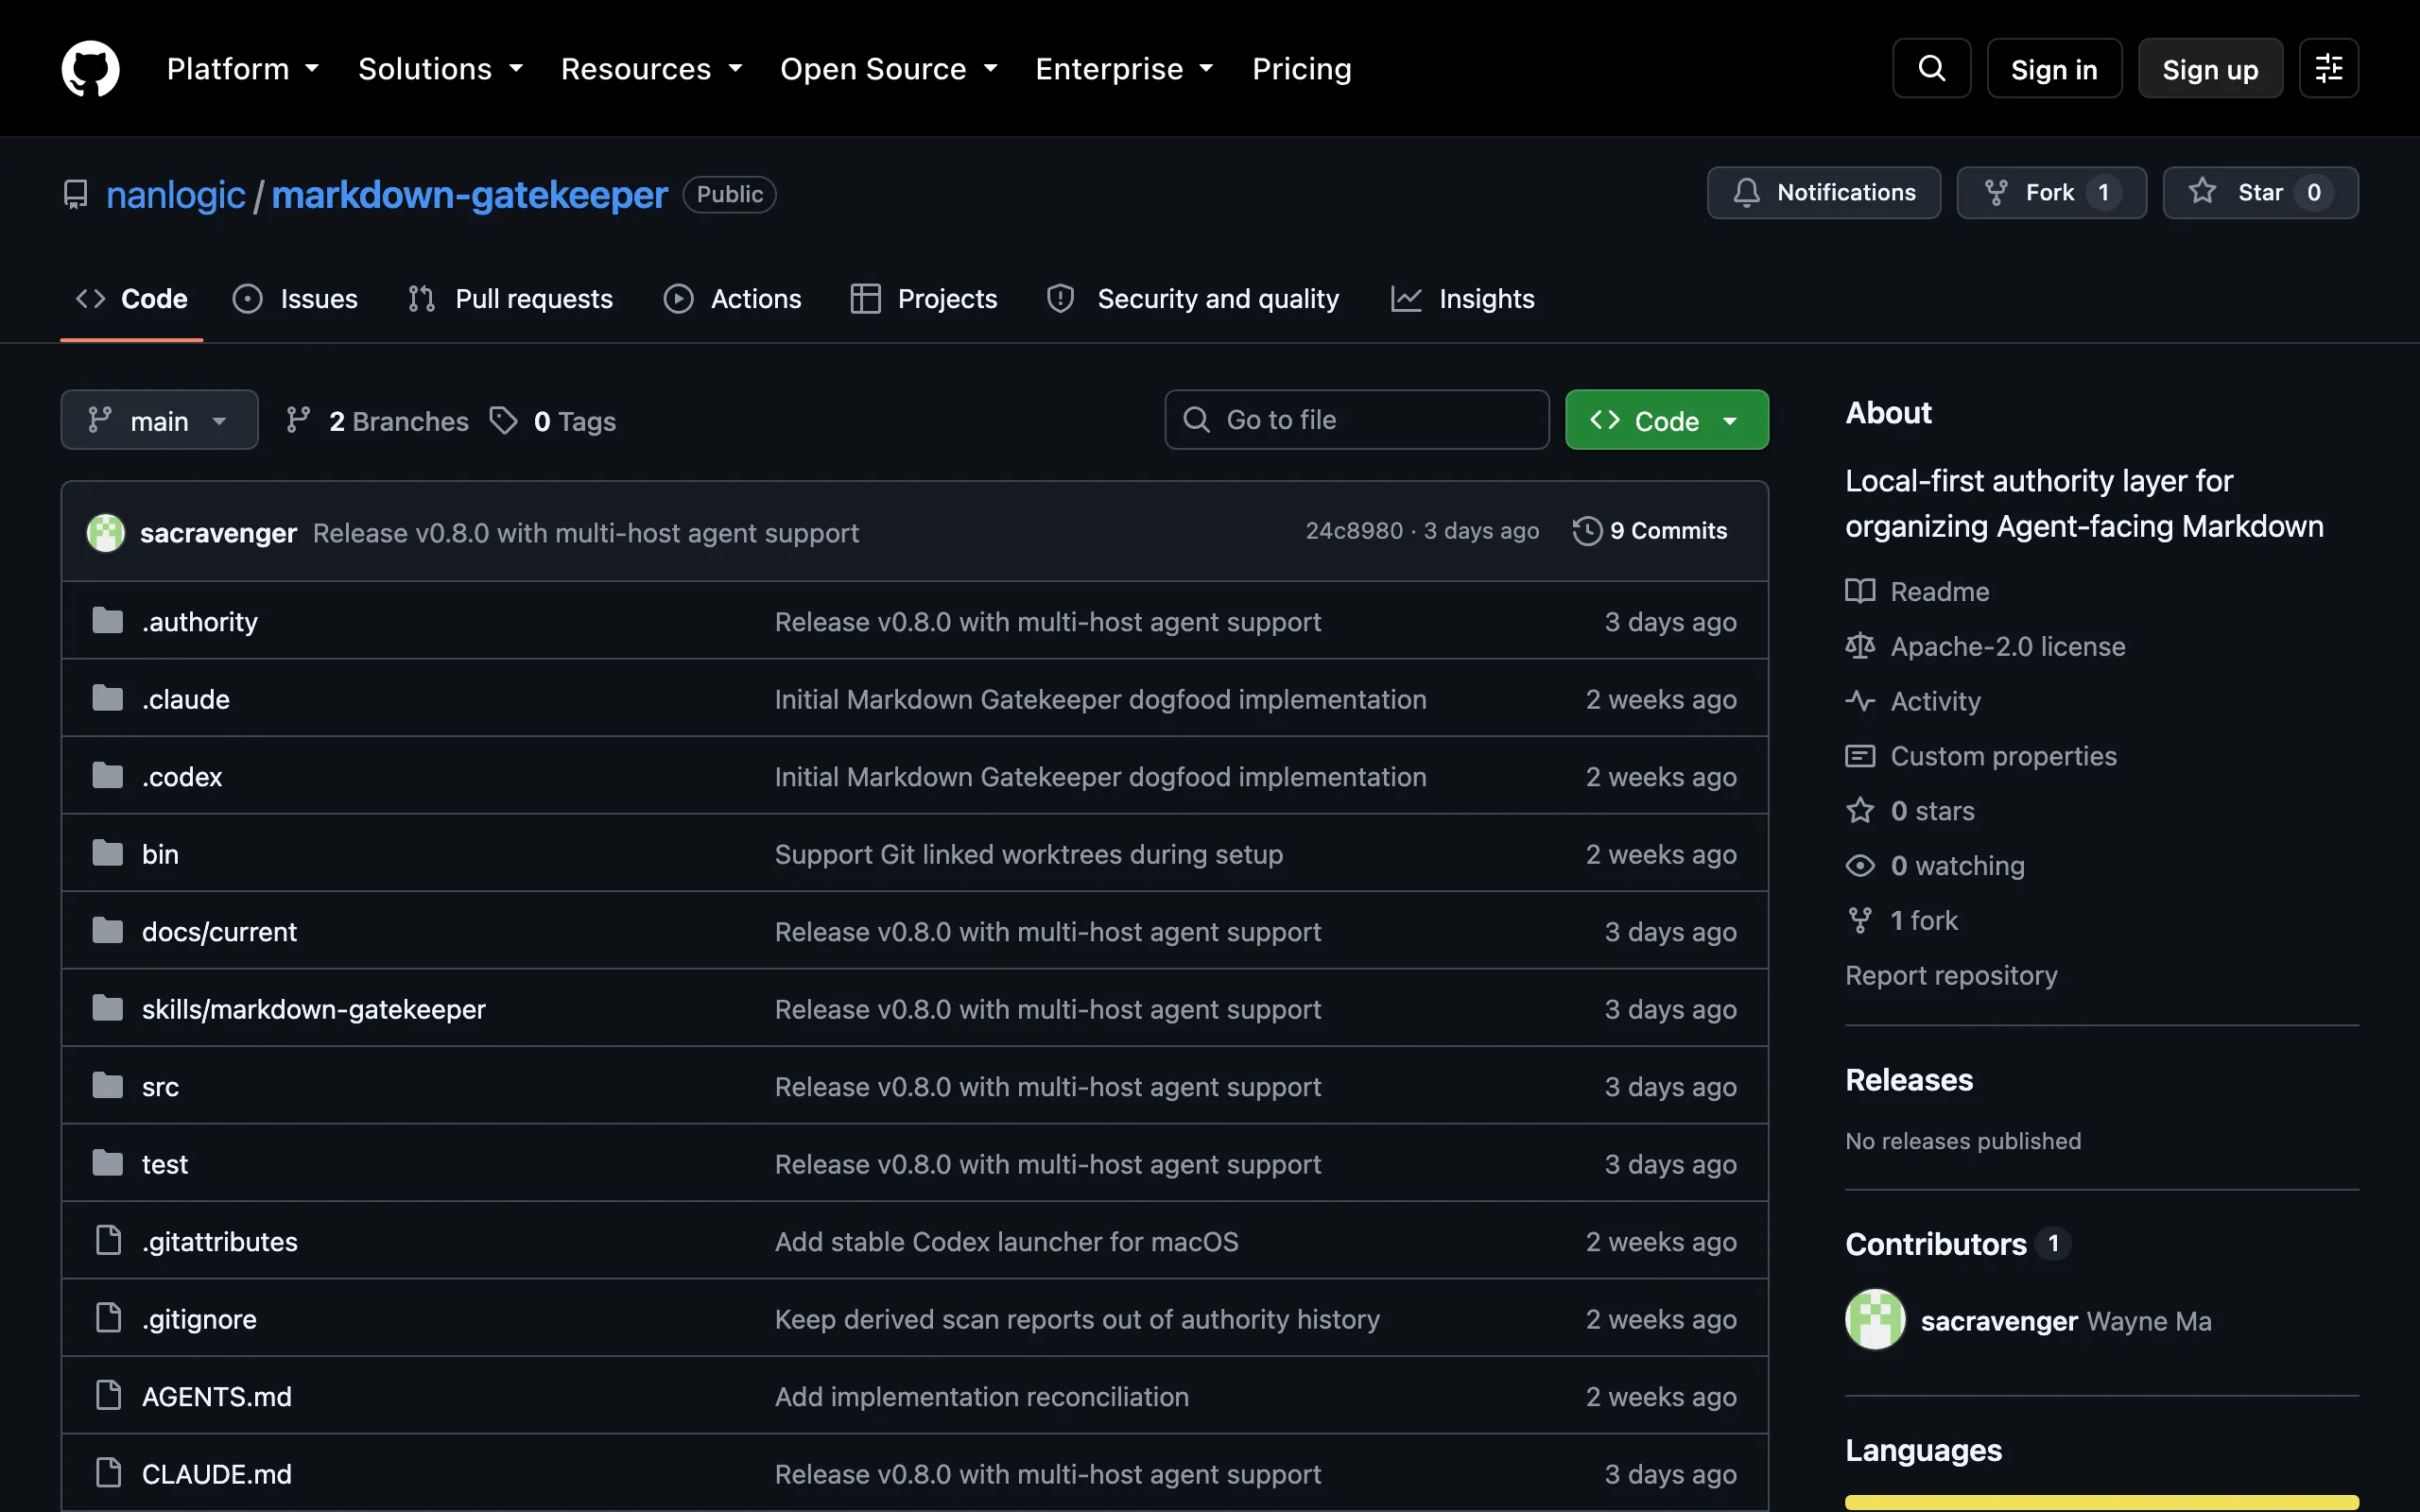This screenshot has width=2420, height=1512.
Task: Open the main branch selector dropdown
Action: pyautogui.click(x=159, y=420)
